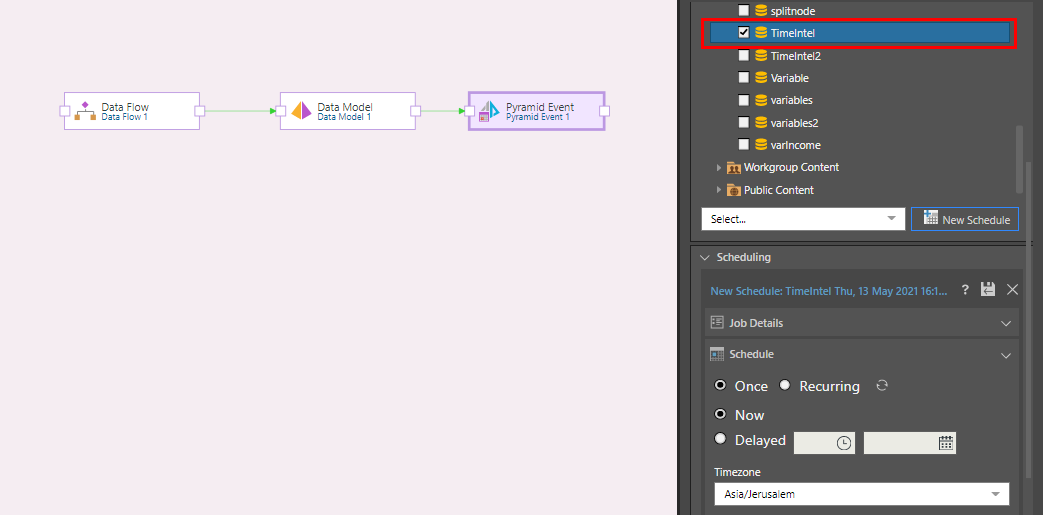This screenshot has height=515, width=1043.
Task: Select the Recurring radio button
Action: coord(785,385)
